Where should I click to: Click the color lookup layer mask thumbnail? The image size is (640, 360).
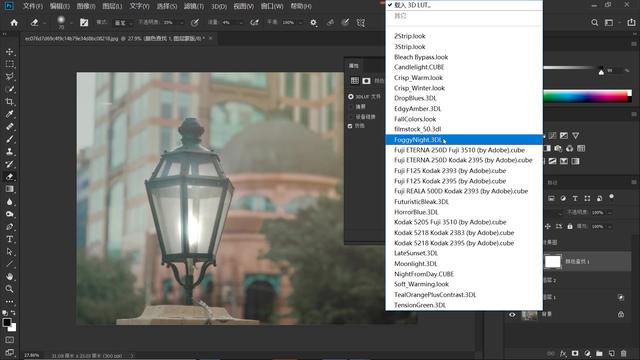[x=553, y=262]
